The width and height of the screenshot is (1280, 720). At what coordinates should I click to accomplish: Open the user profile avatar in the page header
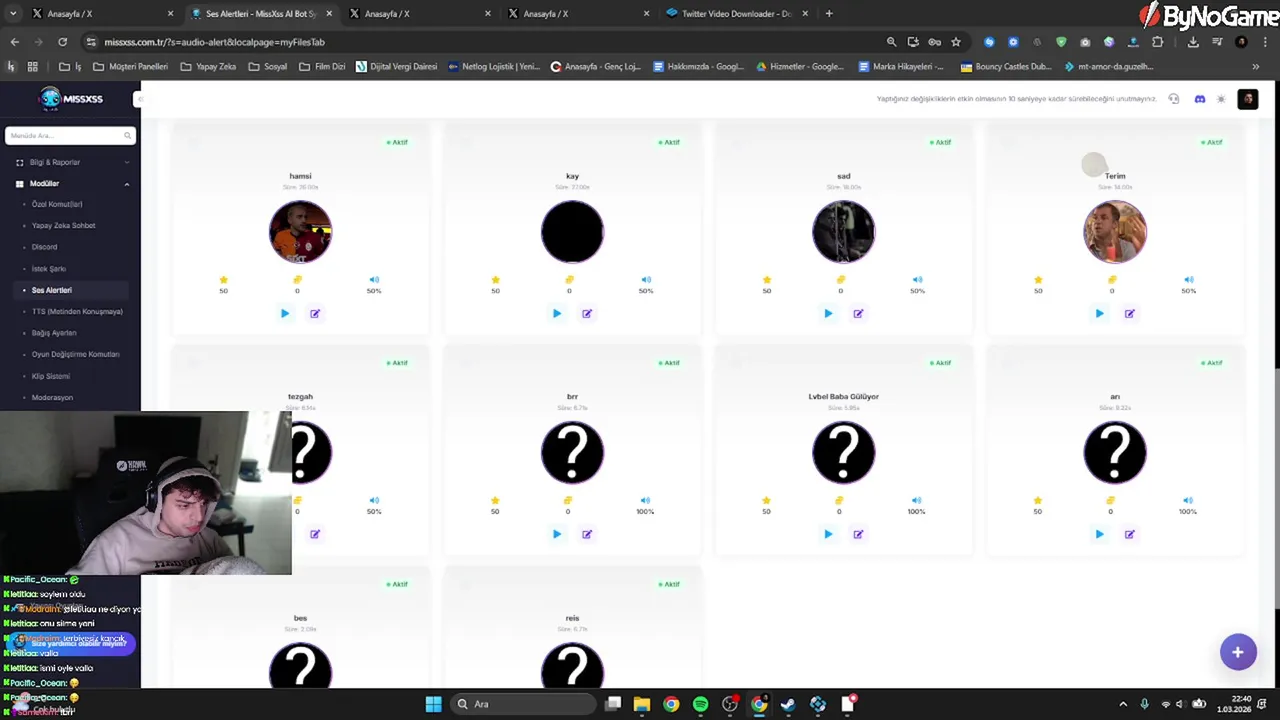click(1248, 99)
